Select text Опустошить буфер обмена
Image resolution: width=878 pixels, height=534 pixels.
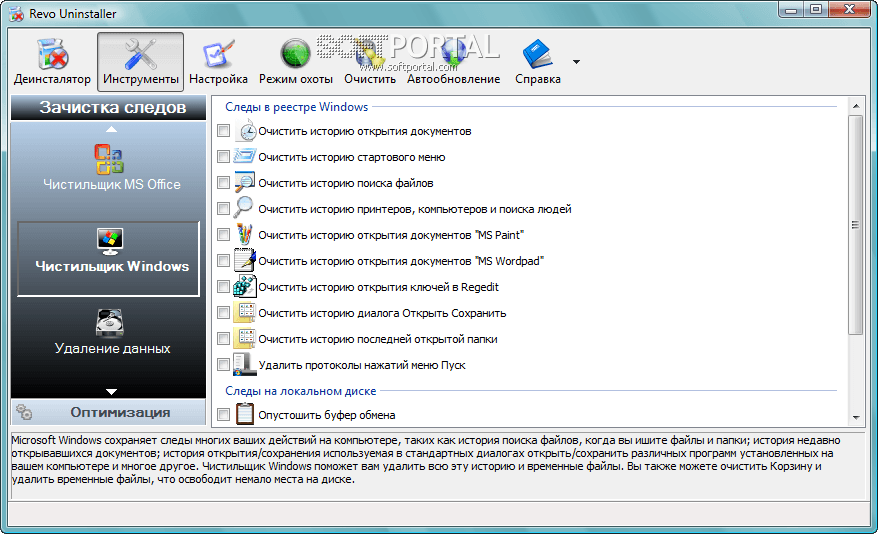coord(326,415)
